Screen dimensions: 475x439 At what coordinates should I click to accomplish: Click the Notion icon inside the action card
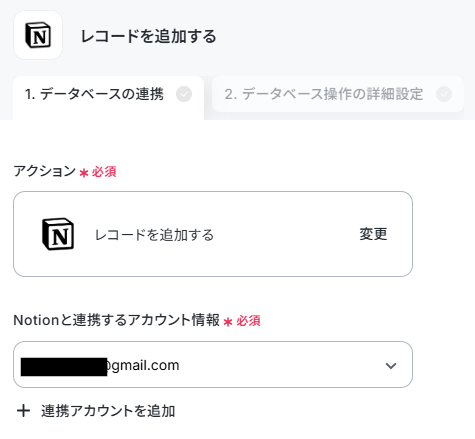click(58, 234)
